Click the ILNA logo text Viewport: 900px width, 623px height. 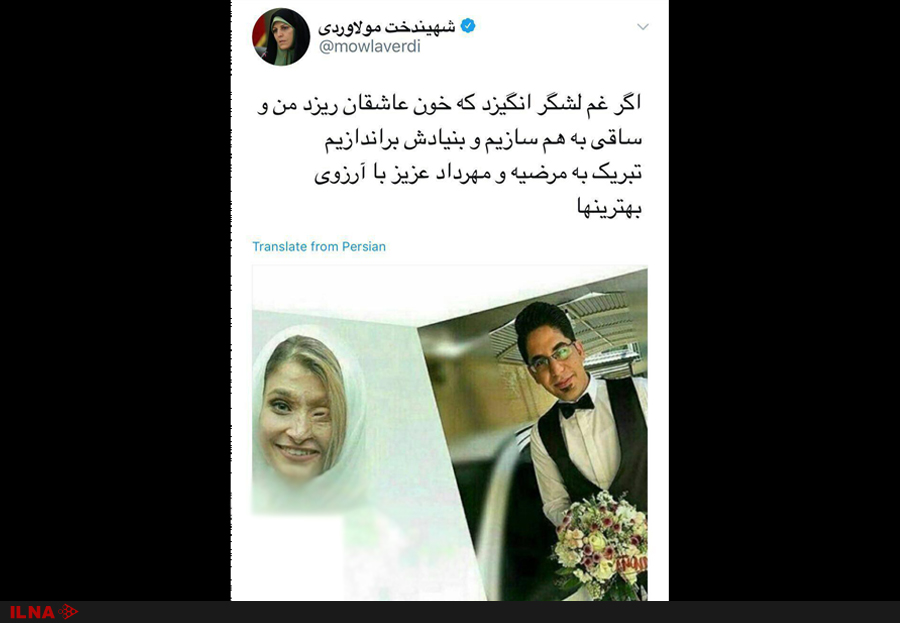click(32, 612)
